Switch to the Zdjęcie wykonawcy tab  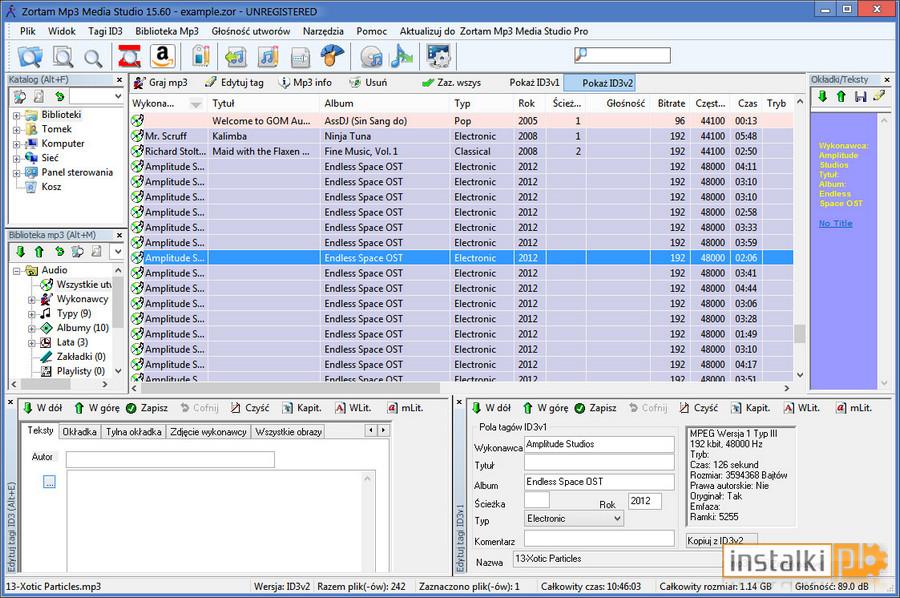click(x=208, y=432)
